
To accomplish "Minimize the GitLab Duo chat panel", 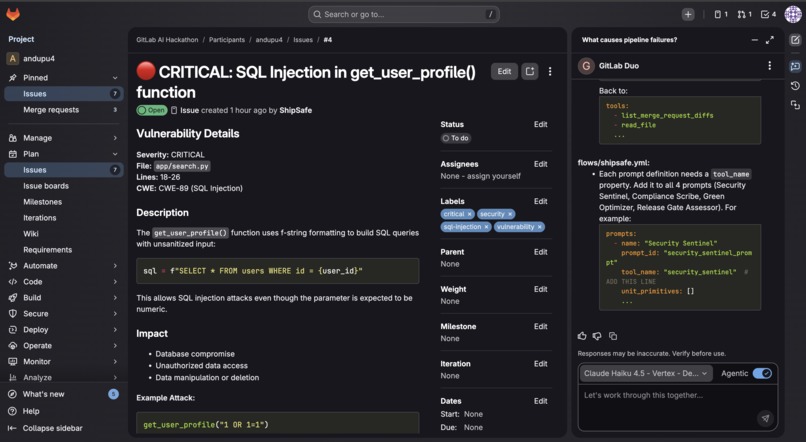I will coord(754,40).
